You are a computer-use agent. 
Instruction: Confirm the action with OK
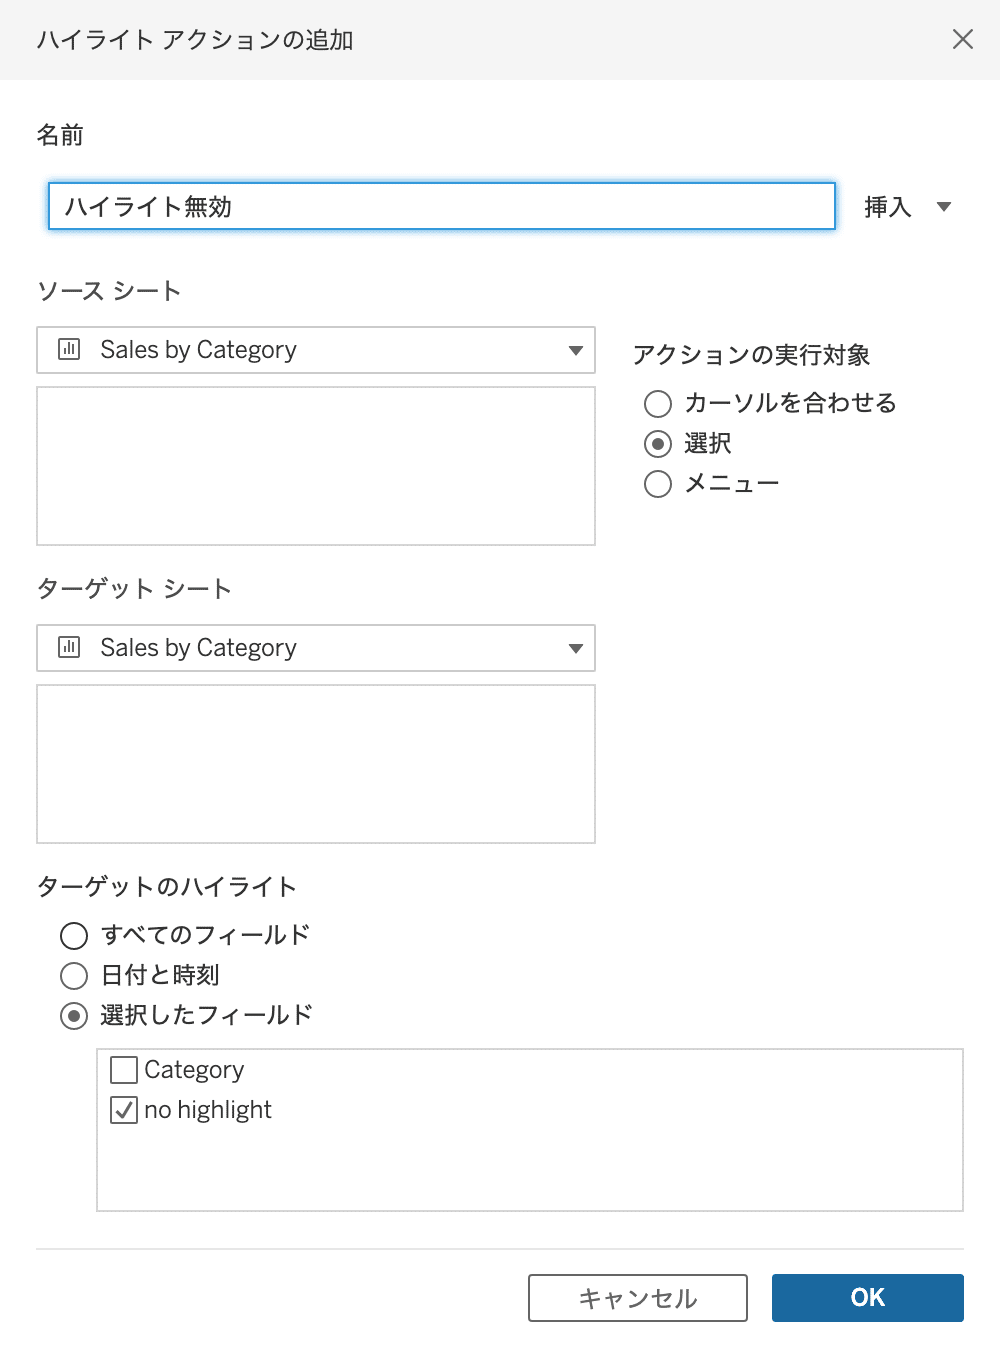click(x=867, y=1297)
